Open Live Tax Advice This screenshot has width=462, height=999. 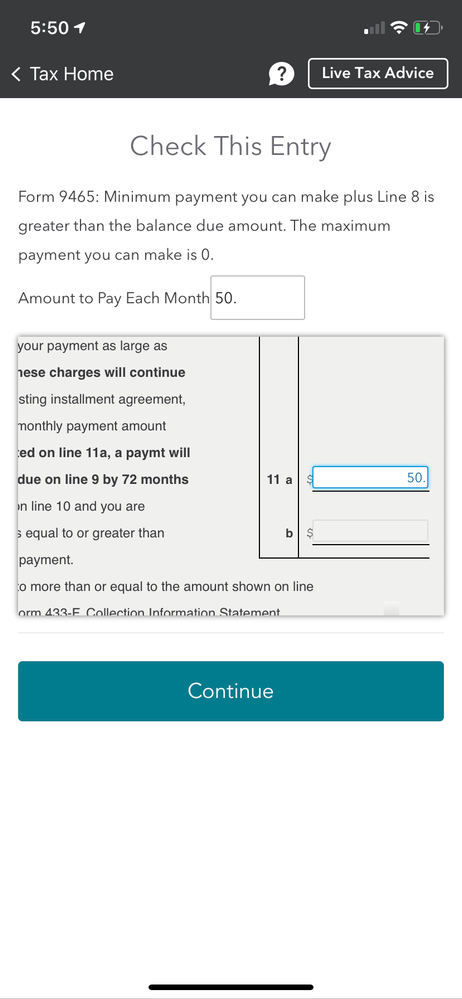[378, 73]
